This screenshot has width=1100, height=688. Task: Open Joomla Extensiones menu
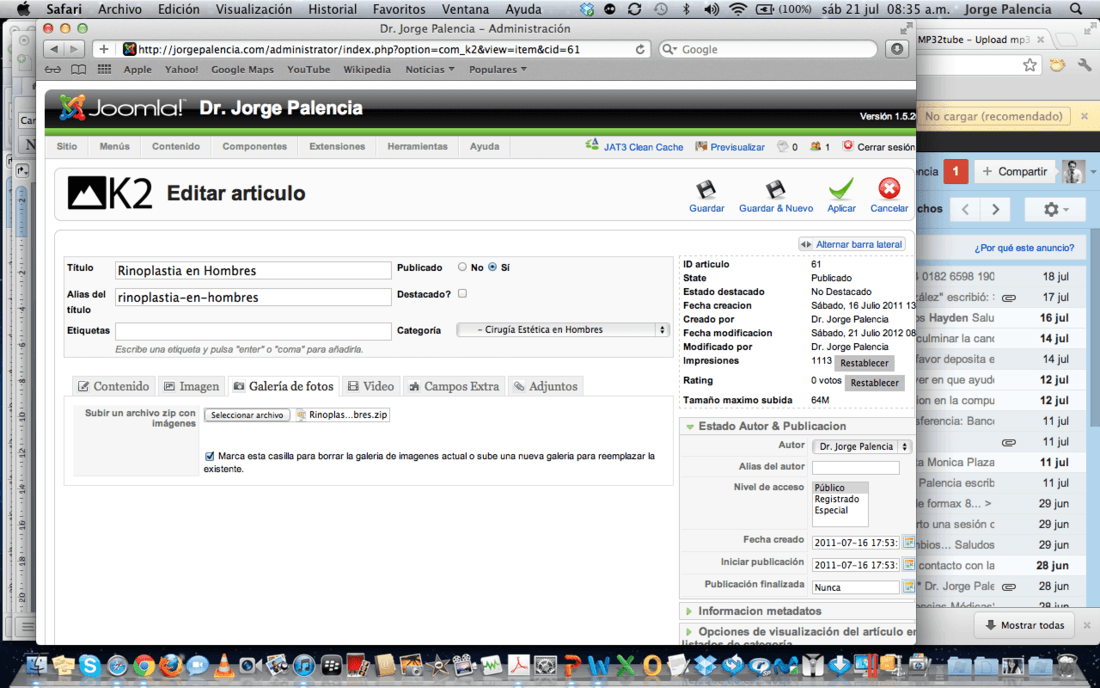click(337, 147)
